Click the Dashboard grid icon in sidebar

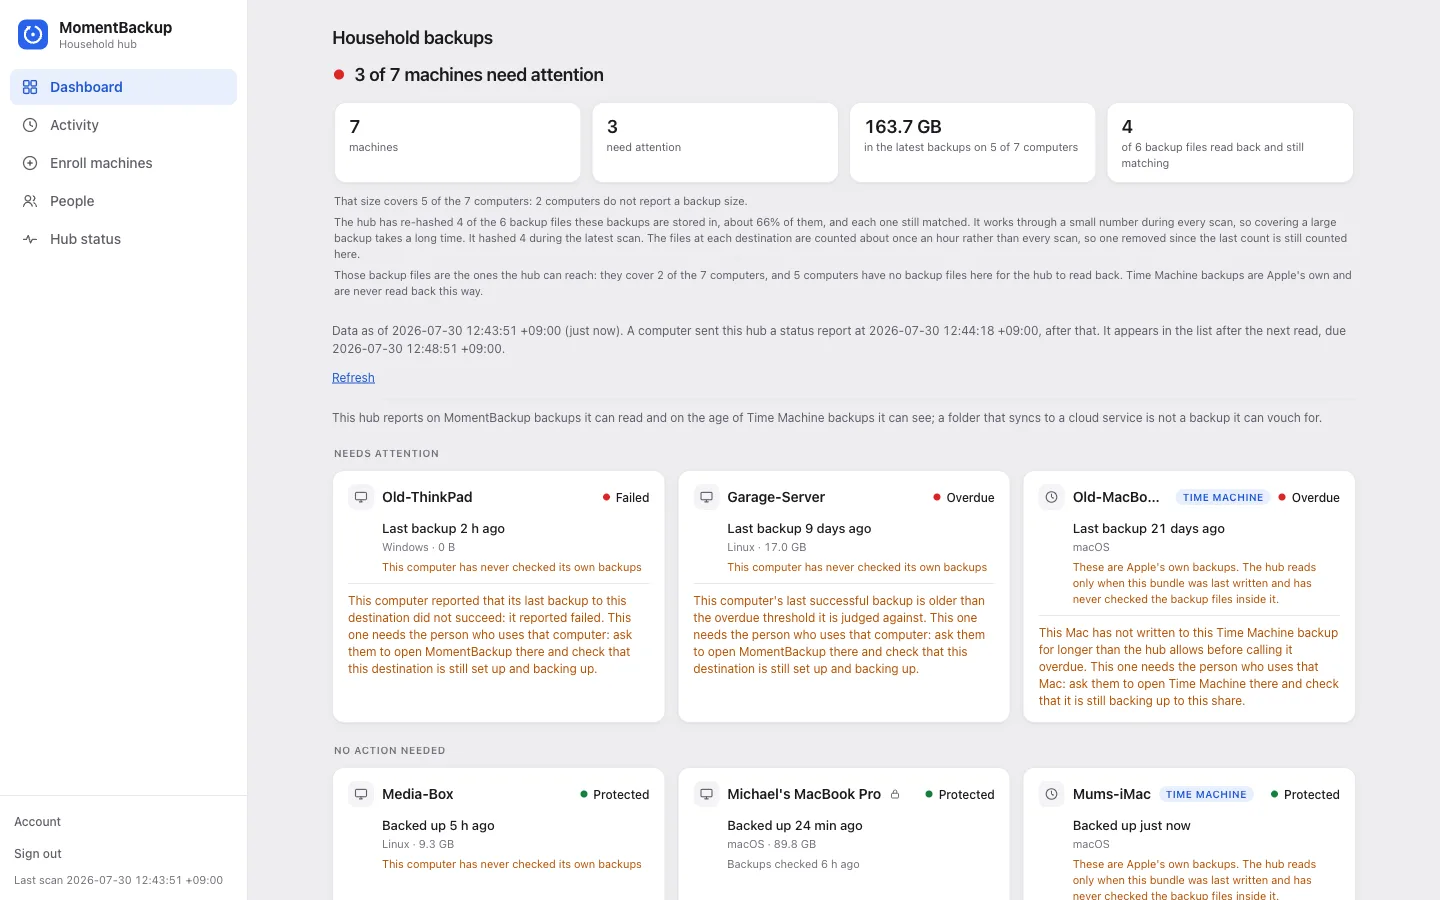pyautogui.click(x=30, y=87)
